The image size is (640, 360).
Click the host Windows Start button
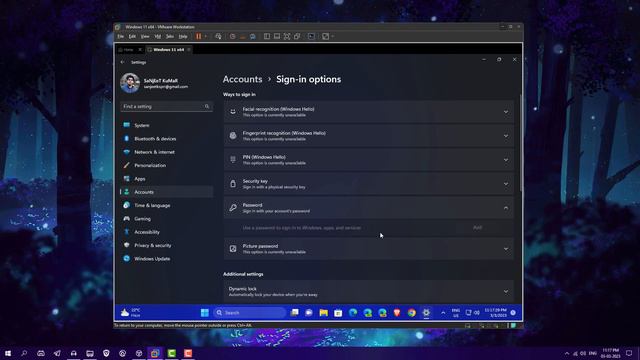tap(8, 353)
